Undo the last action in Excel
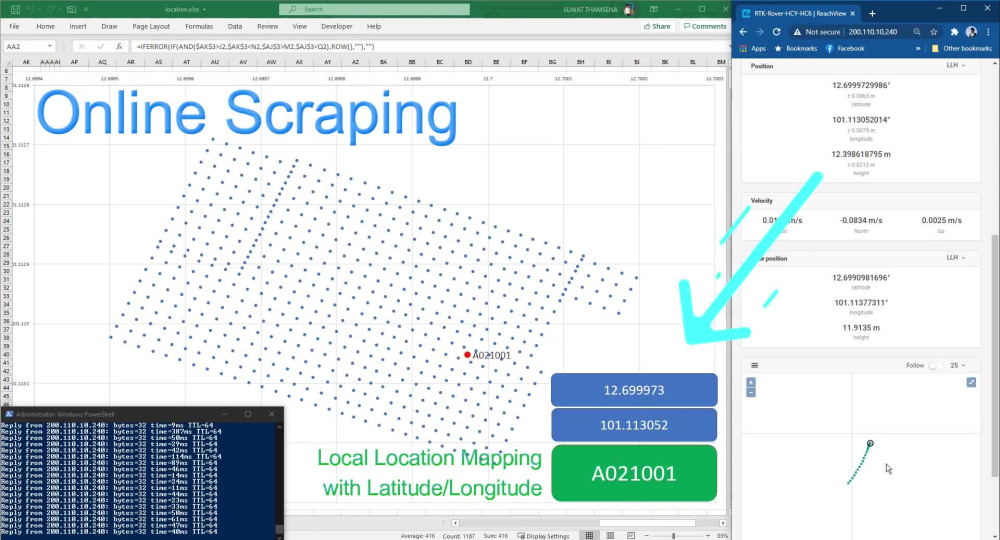 click(x=31, y=10)
